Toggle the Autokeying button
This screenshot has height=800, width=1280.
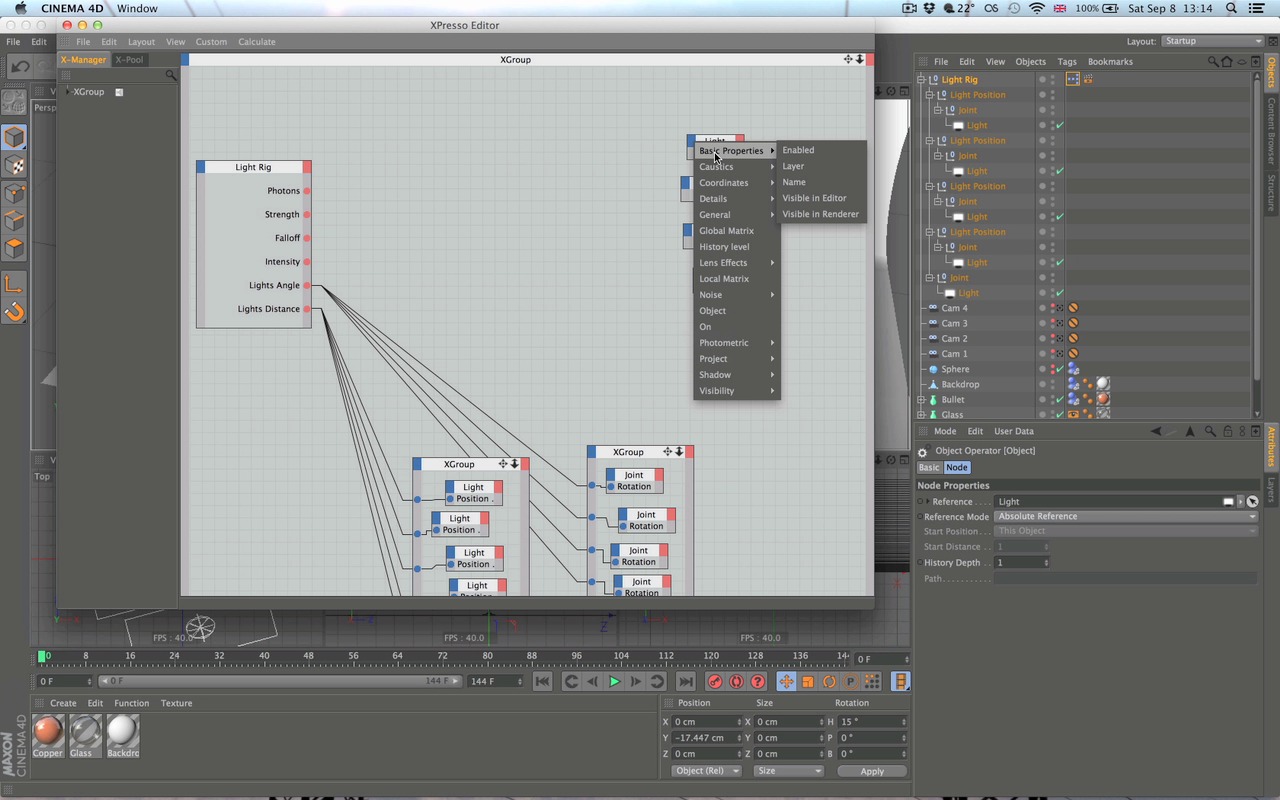click(x=737, y=681)
